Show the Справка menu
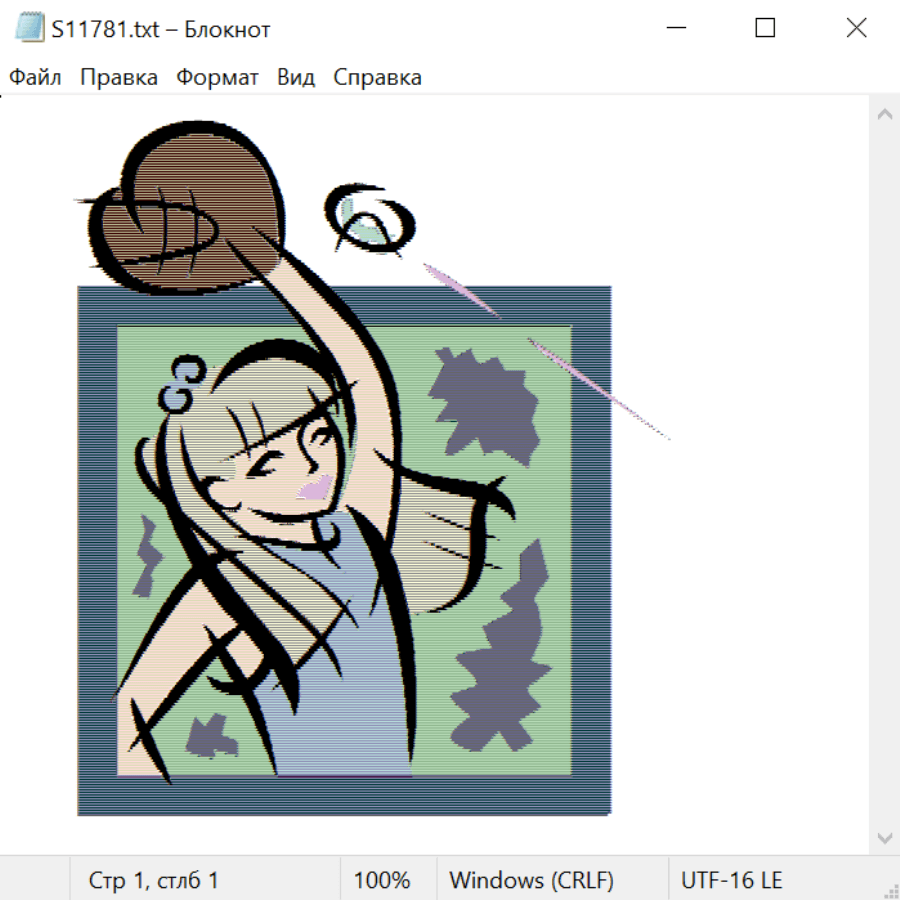 377,78
